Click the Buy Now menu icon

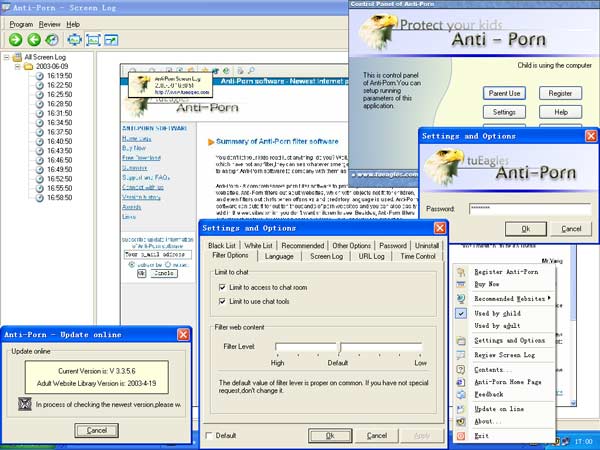click(x=461, y=284)
